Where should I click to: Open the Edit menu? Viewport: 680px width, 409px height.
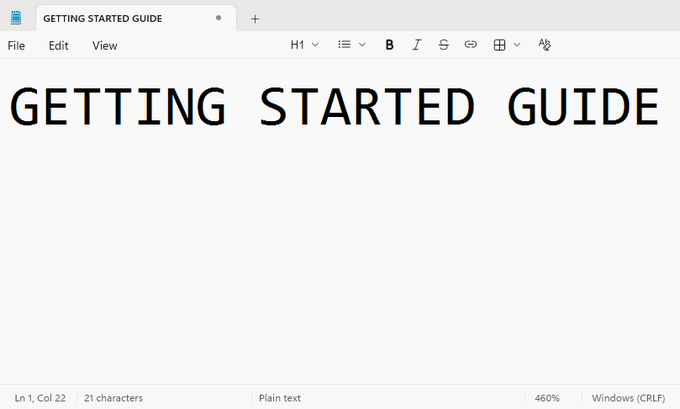point(59,46)
